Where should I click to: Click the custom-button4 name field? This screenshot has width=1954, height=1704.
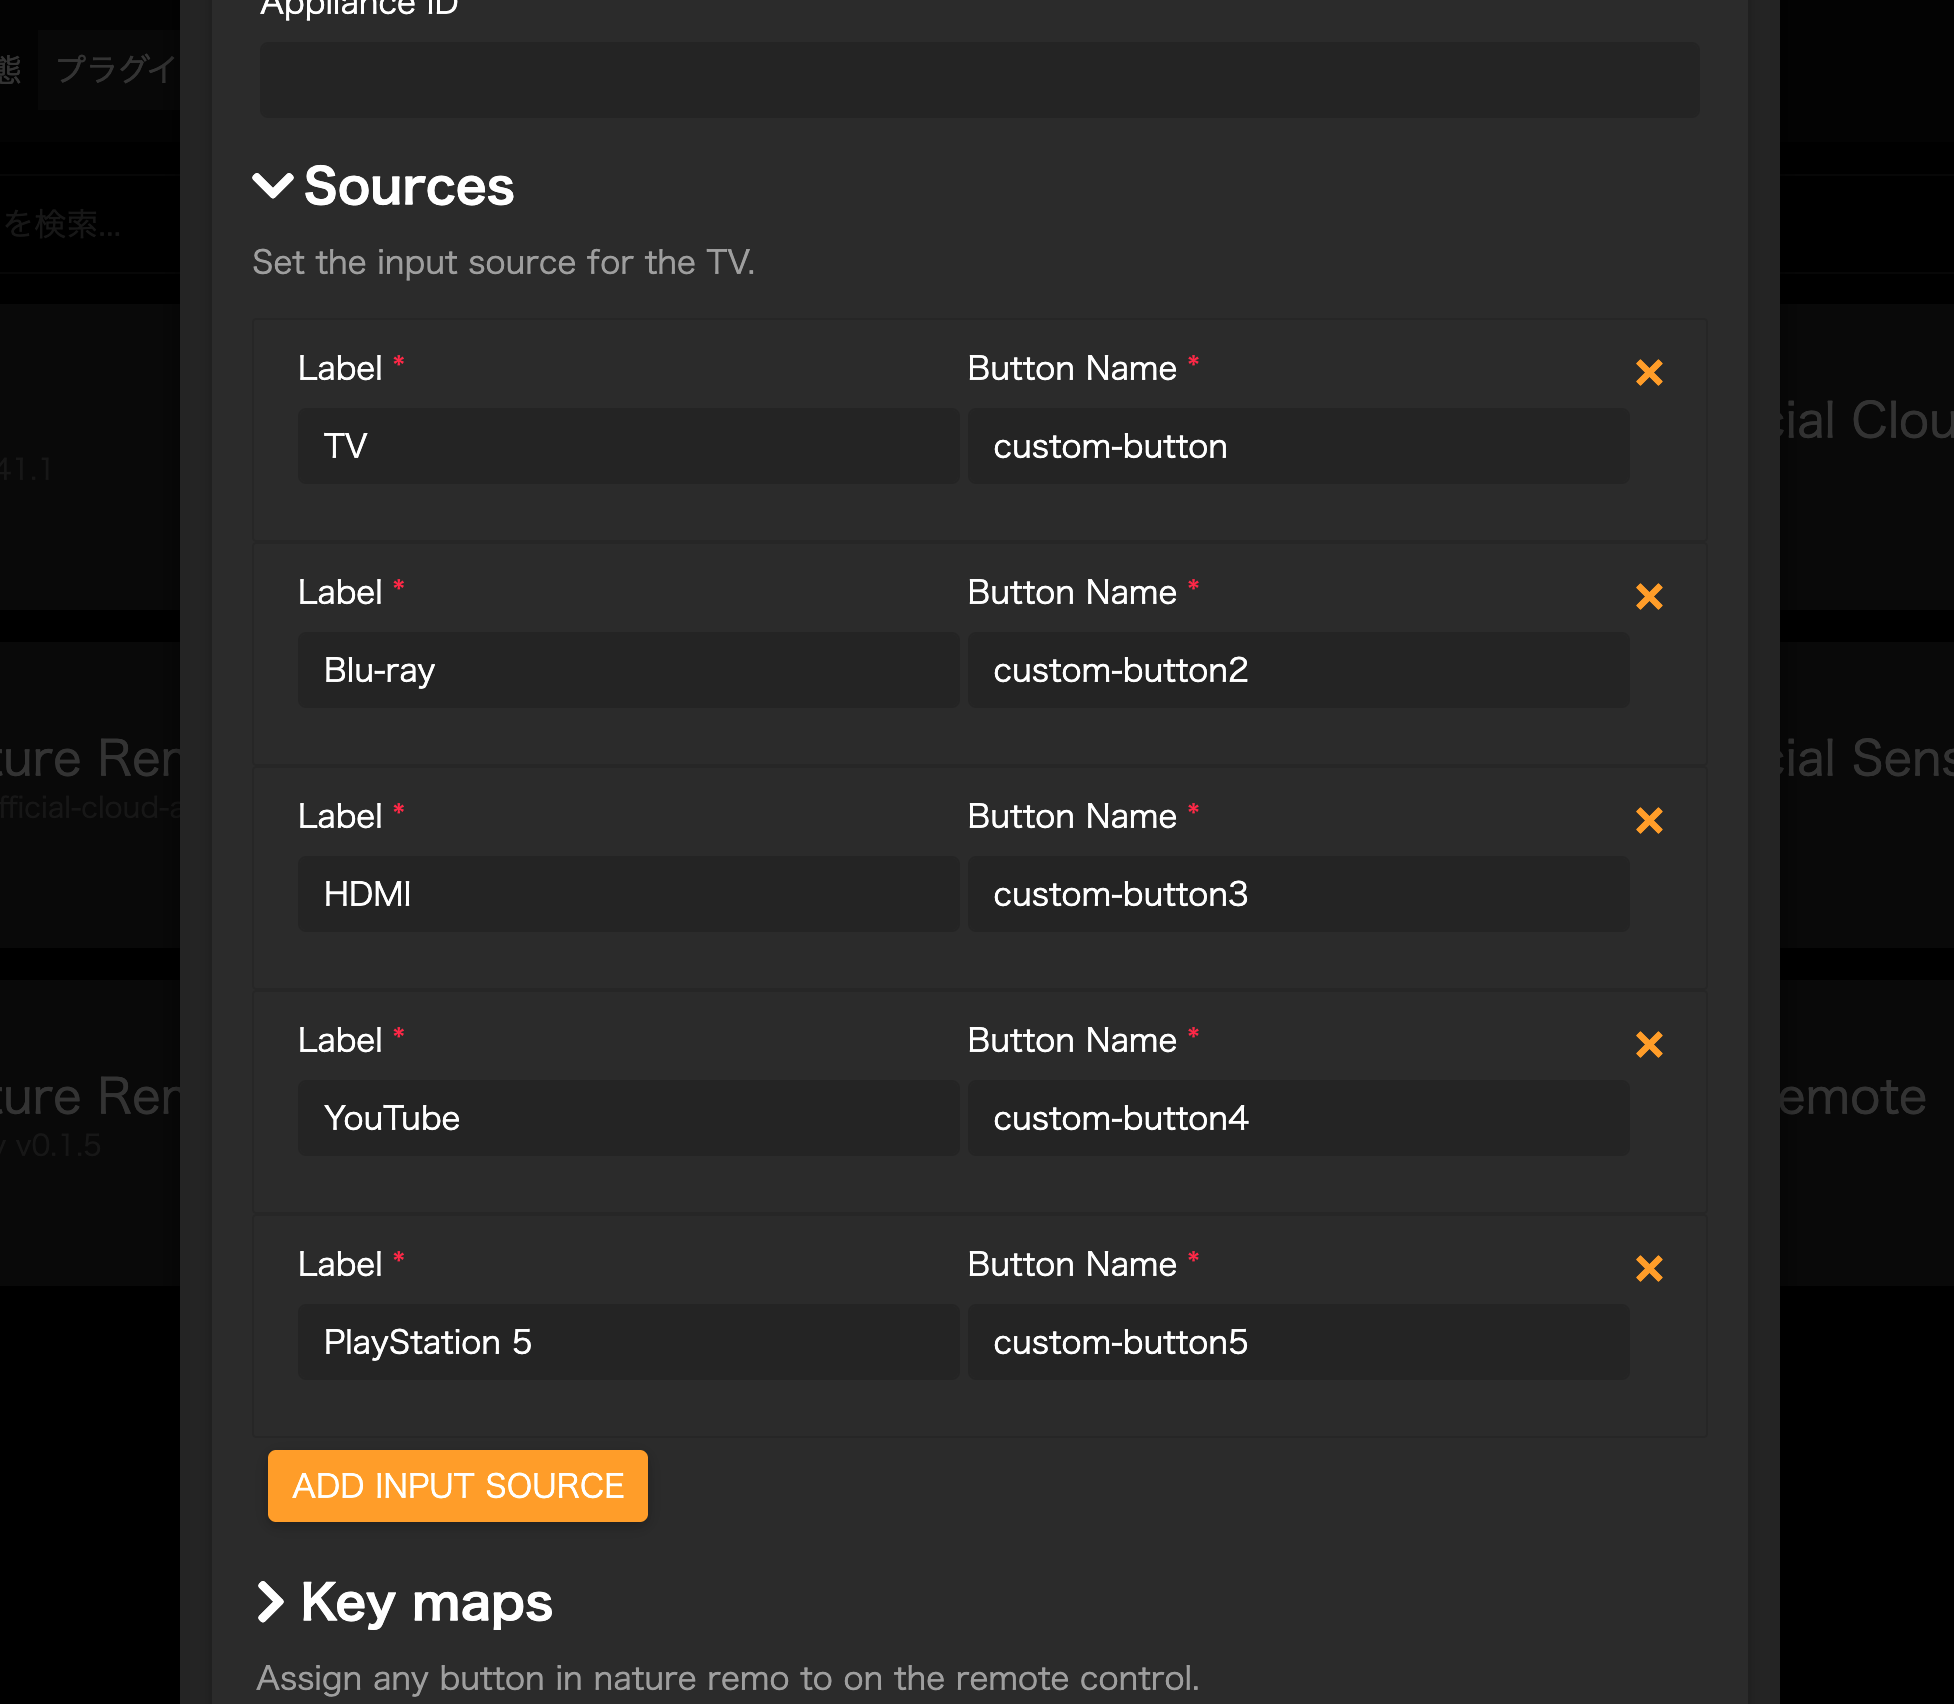[1299, 1118]
